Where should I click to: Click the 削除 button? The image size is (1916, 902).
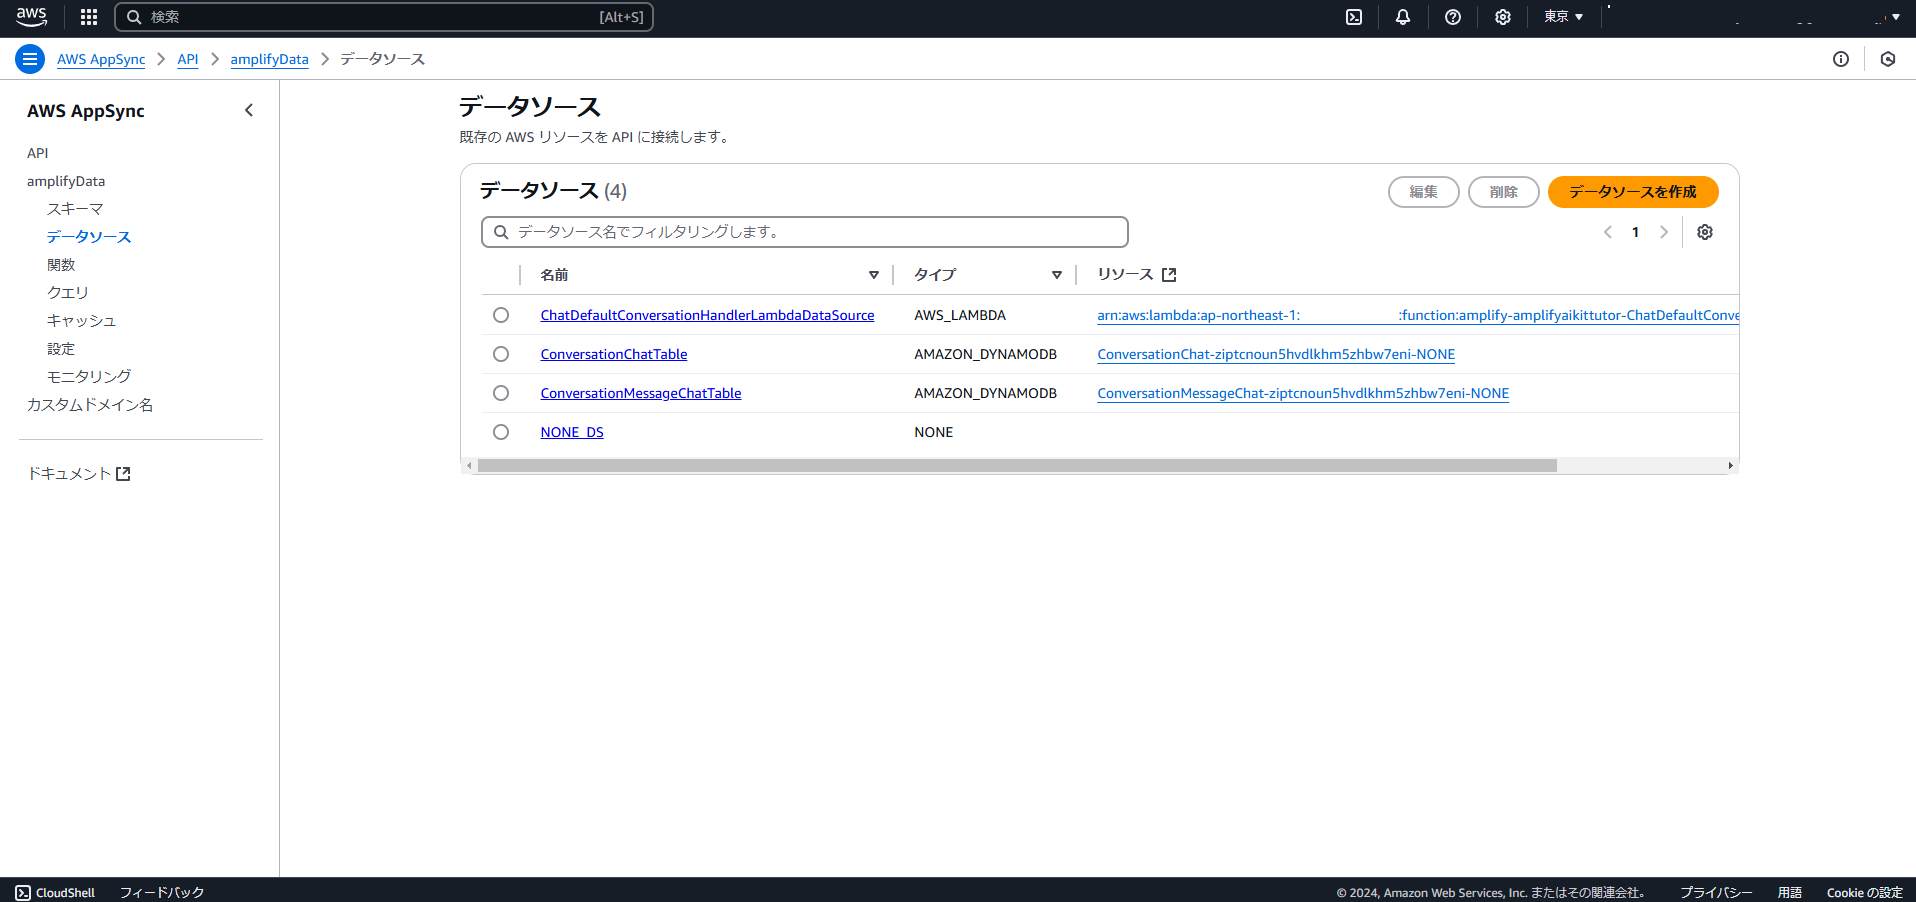[1504, 192]
